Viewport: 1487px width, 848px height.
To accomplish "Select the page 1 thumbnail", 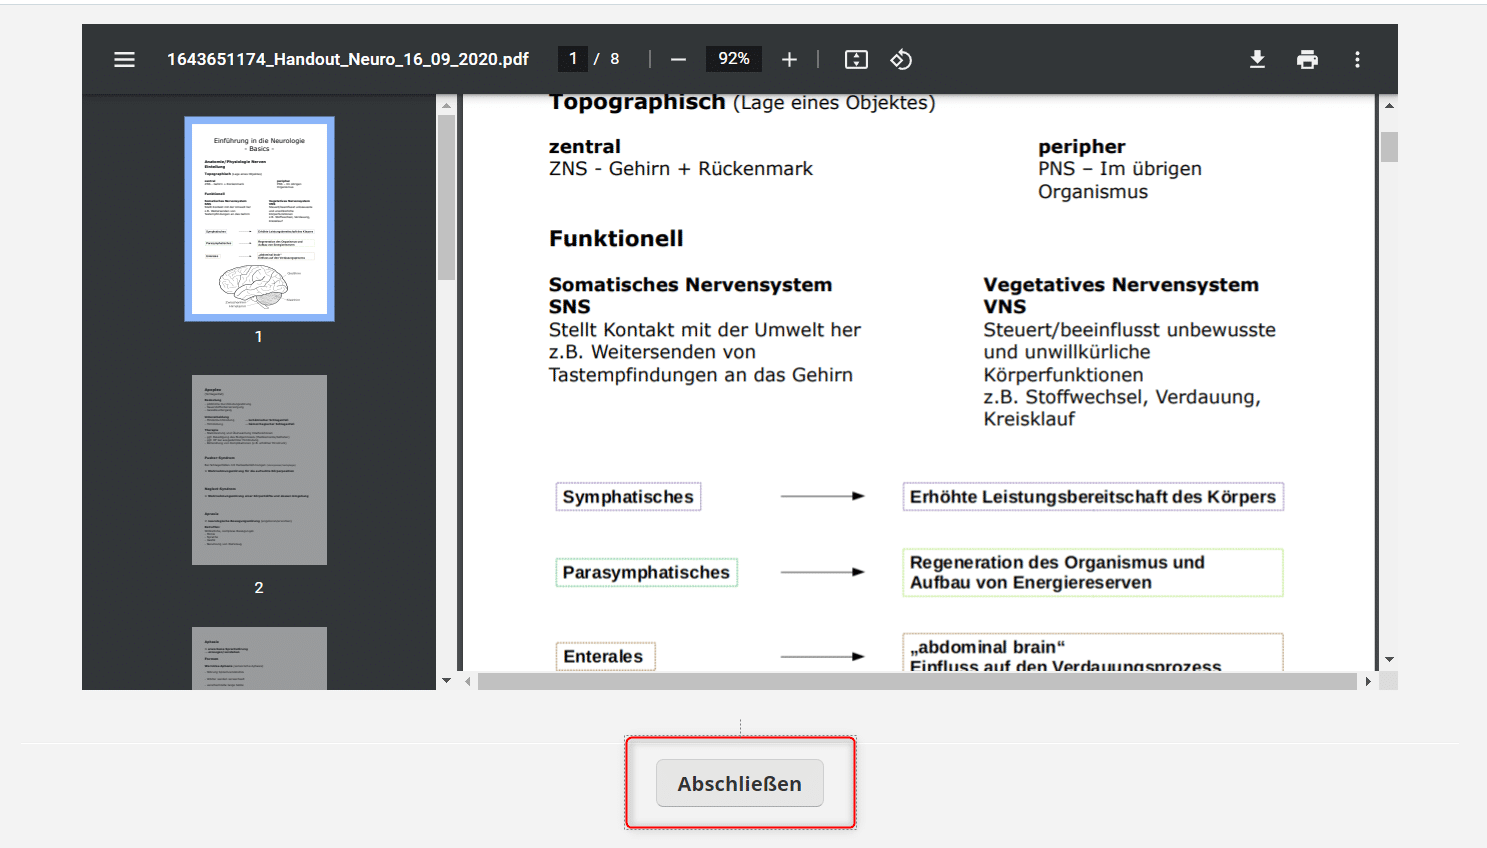I will click(x=259, y=219).
